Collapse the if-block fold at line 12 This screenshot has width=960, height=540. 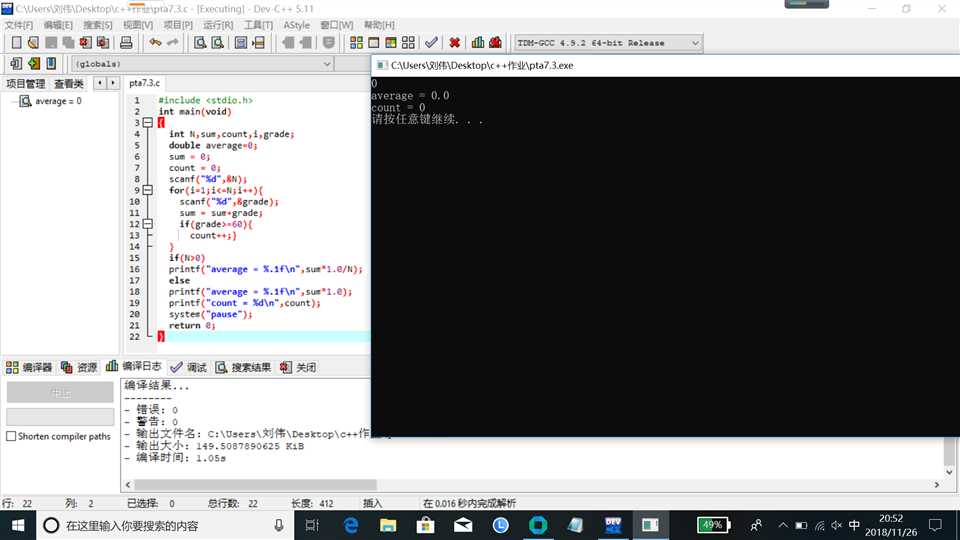coord(148,223)
